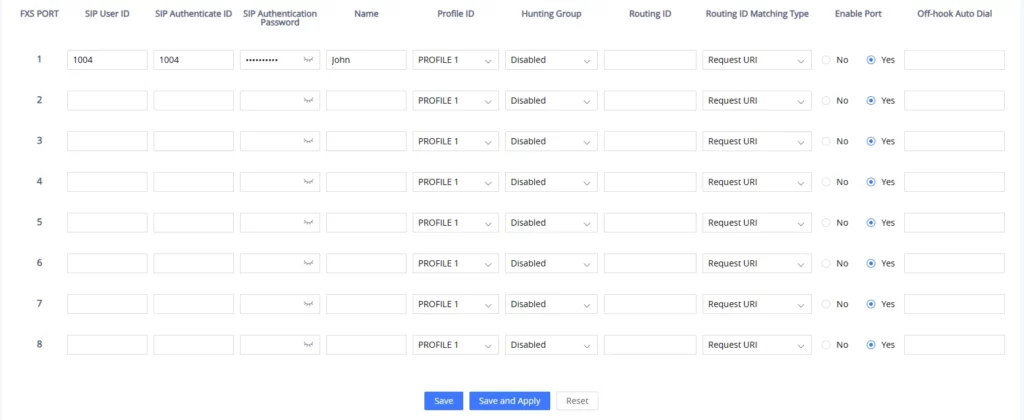Show password for FXS port 3
The image size is (1024, 420).
[309, 141]
